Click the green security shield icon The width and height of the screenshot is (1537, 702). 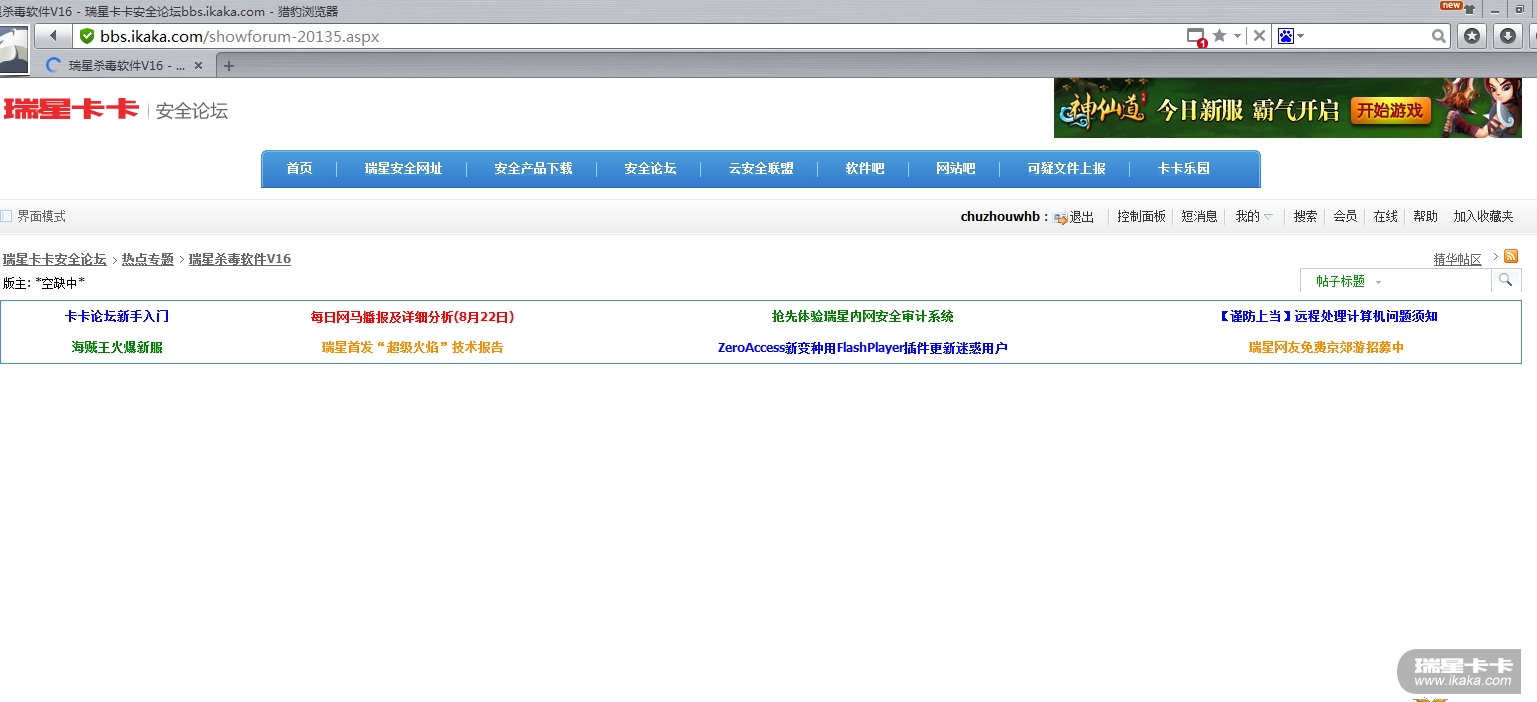87,36
